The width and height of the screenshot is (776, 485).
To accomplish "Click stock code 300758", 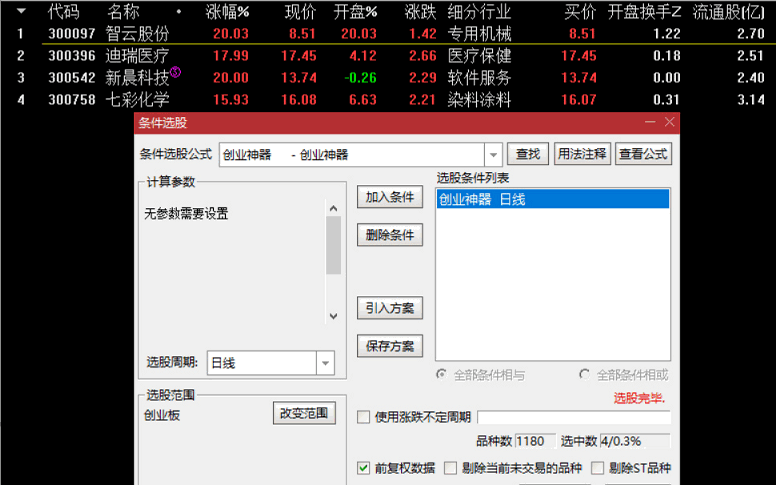I will 72,99.
